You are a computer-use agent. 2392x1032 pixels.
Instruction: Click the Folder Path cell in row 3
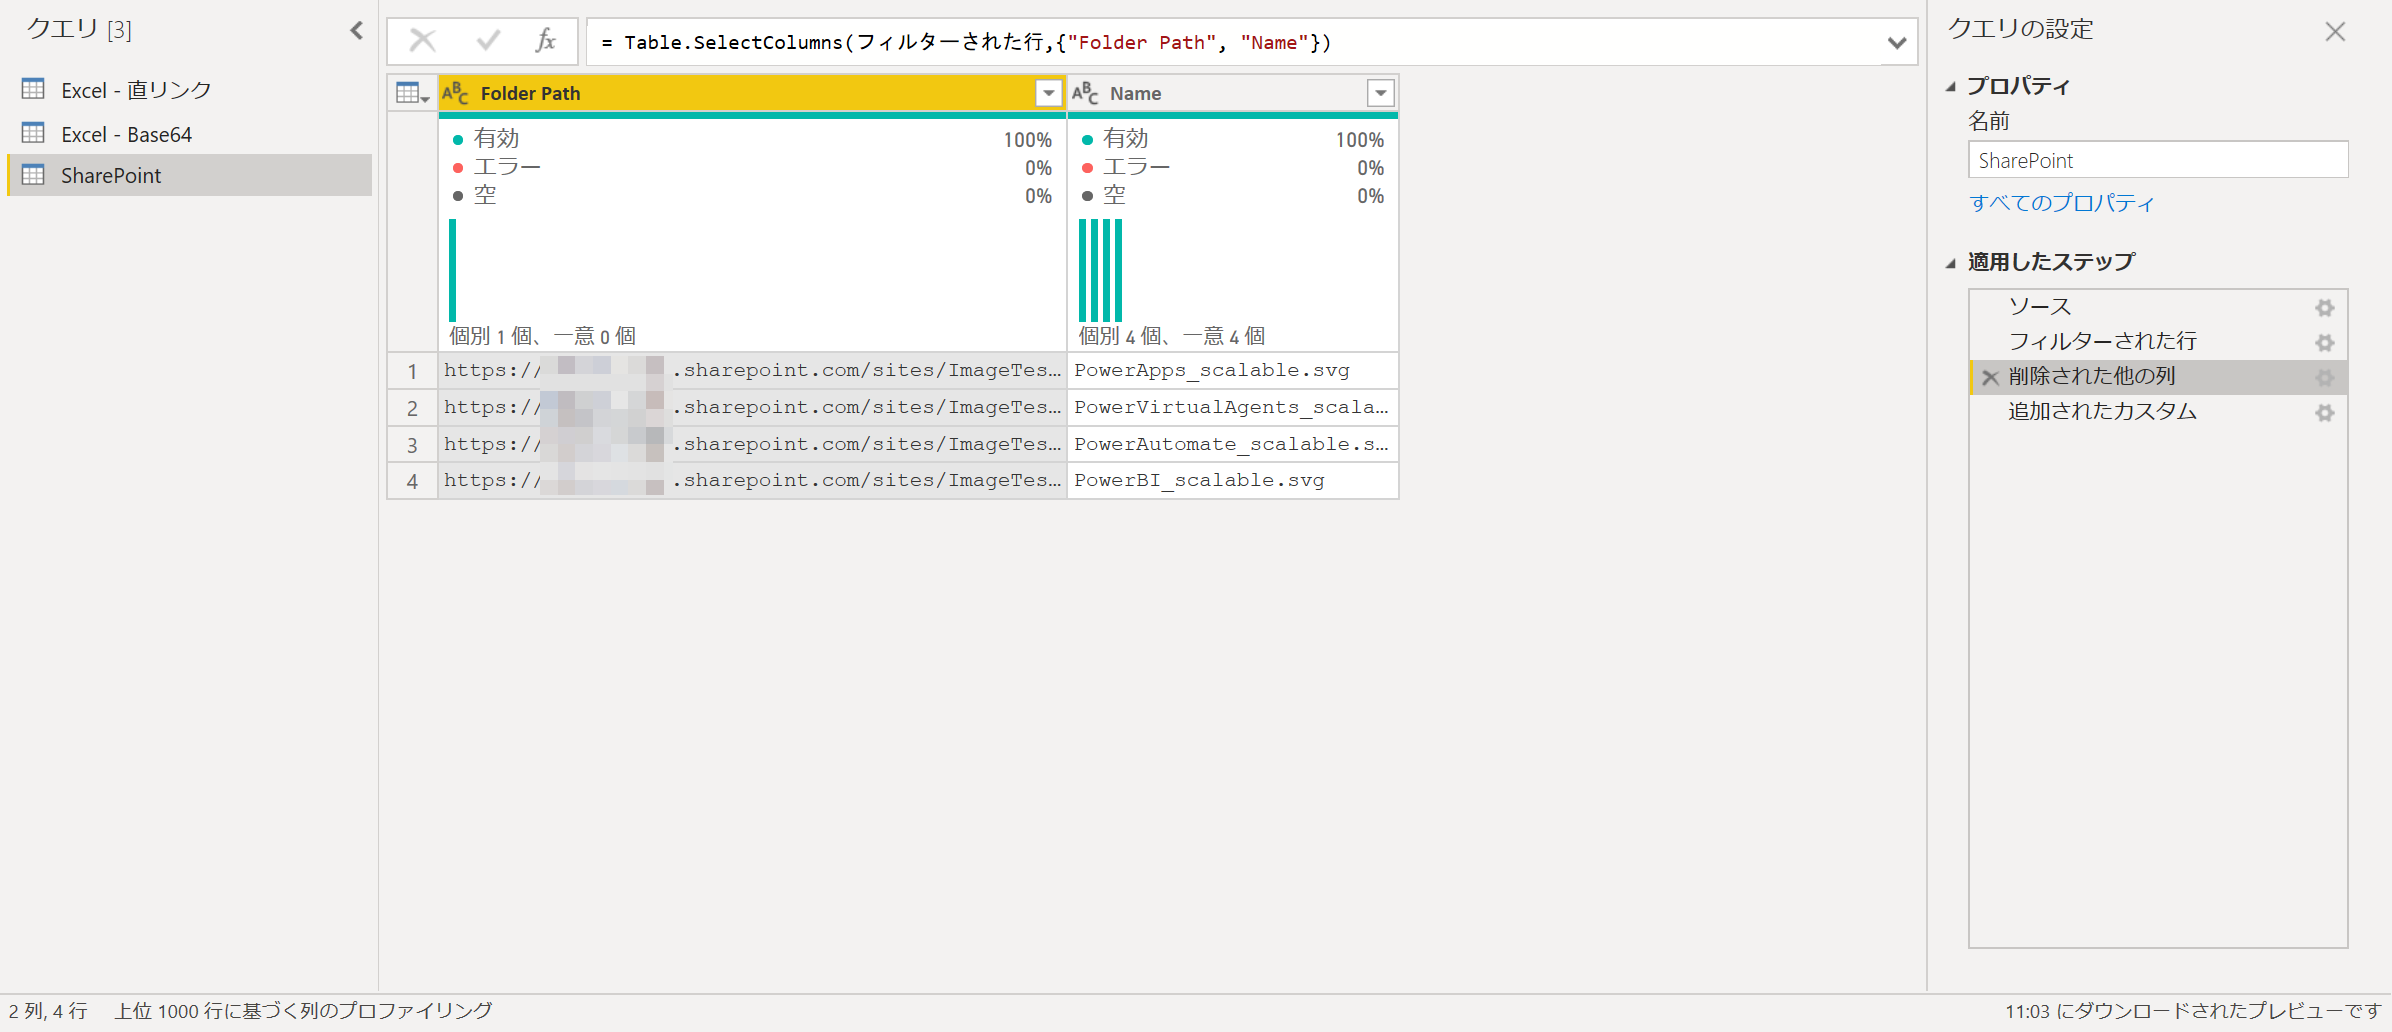tap(752, 444)
